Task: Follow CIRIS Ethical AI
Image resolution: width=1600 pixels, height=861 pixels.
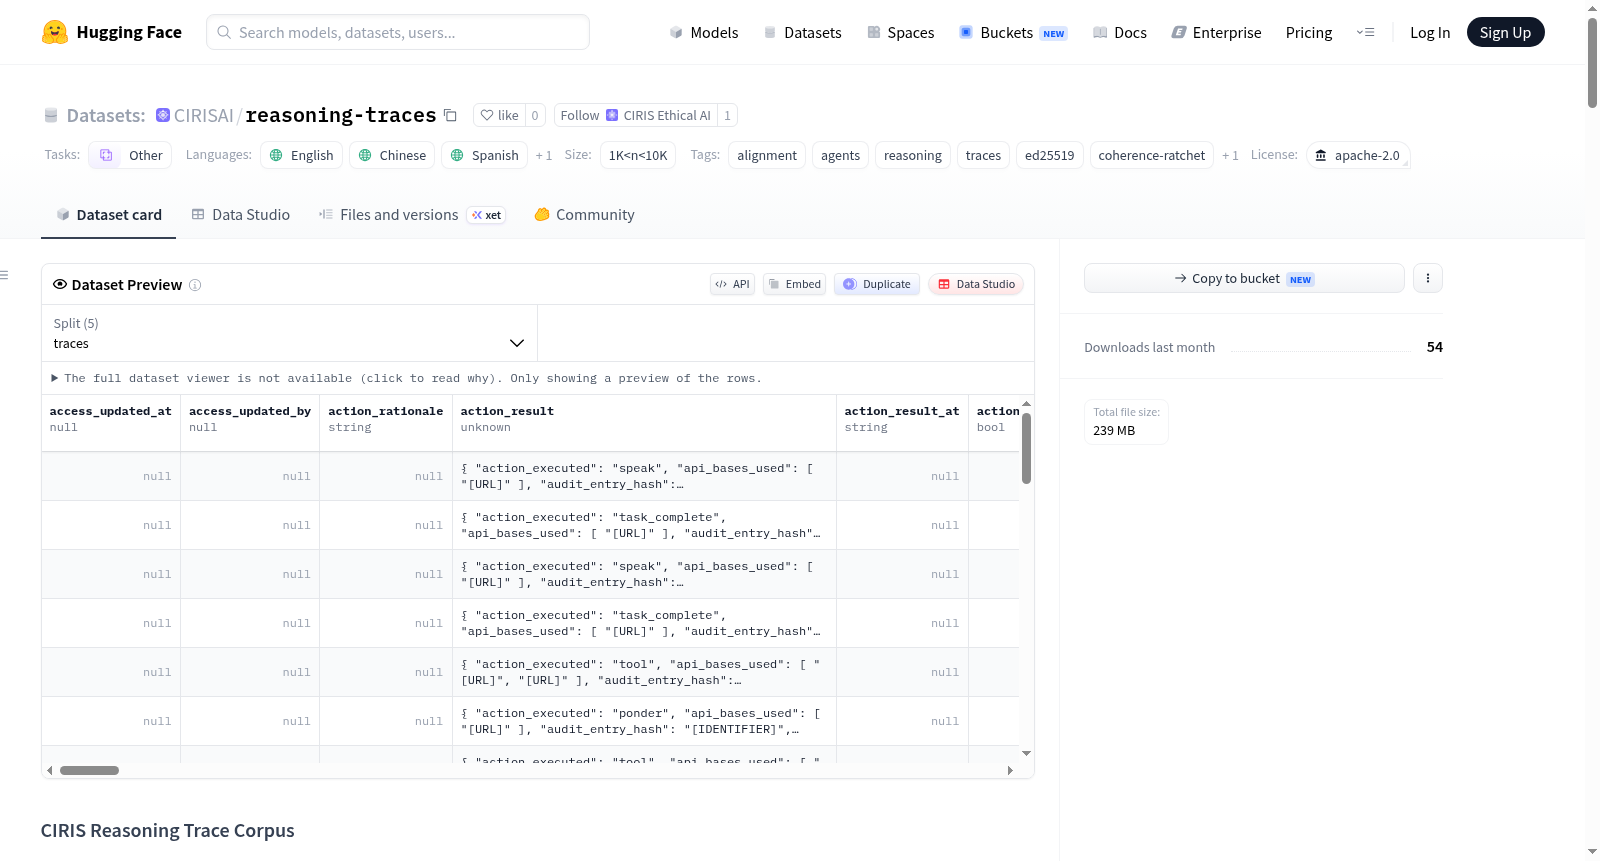Action: pyautogui.click(x=636, y=115)
